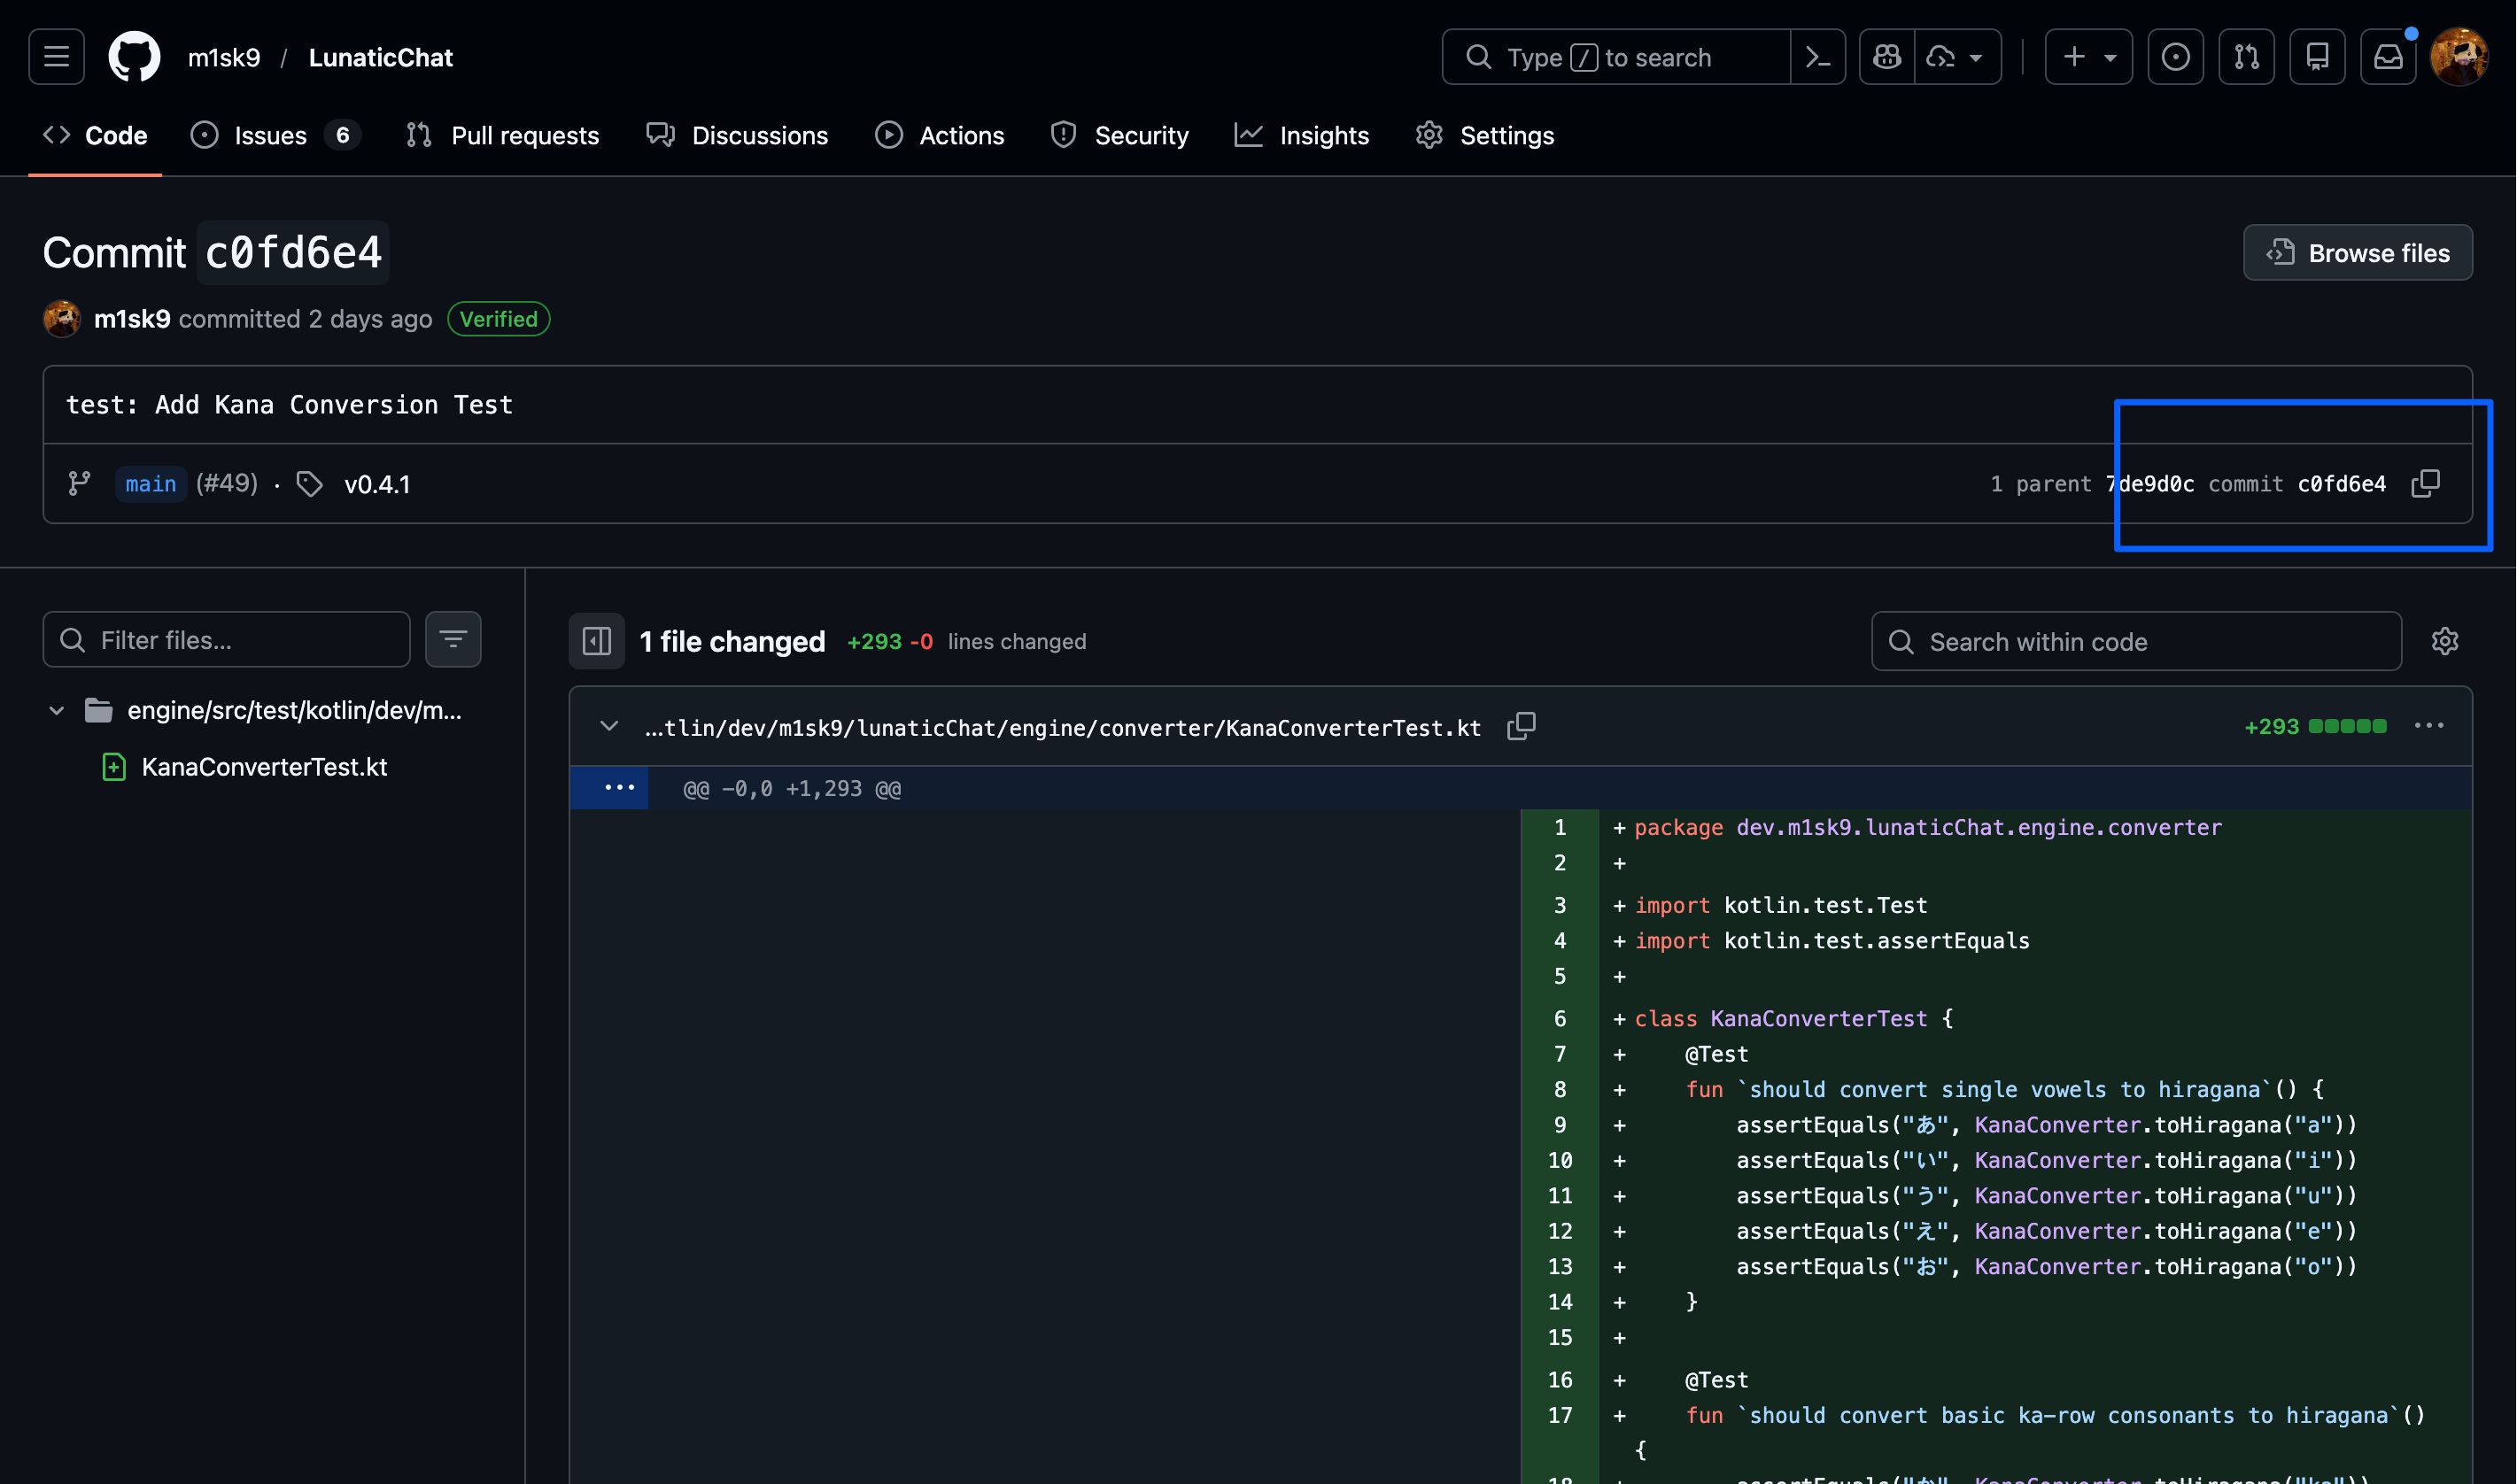Collapse the KanaConverterTest.kt diff

[x=609, y=727]
